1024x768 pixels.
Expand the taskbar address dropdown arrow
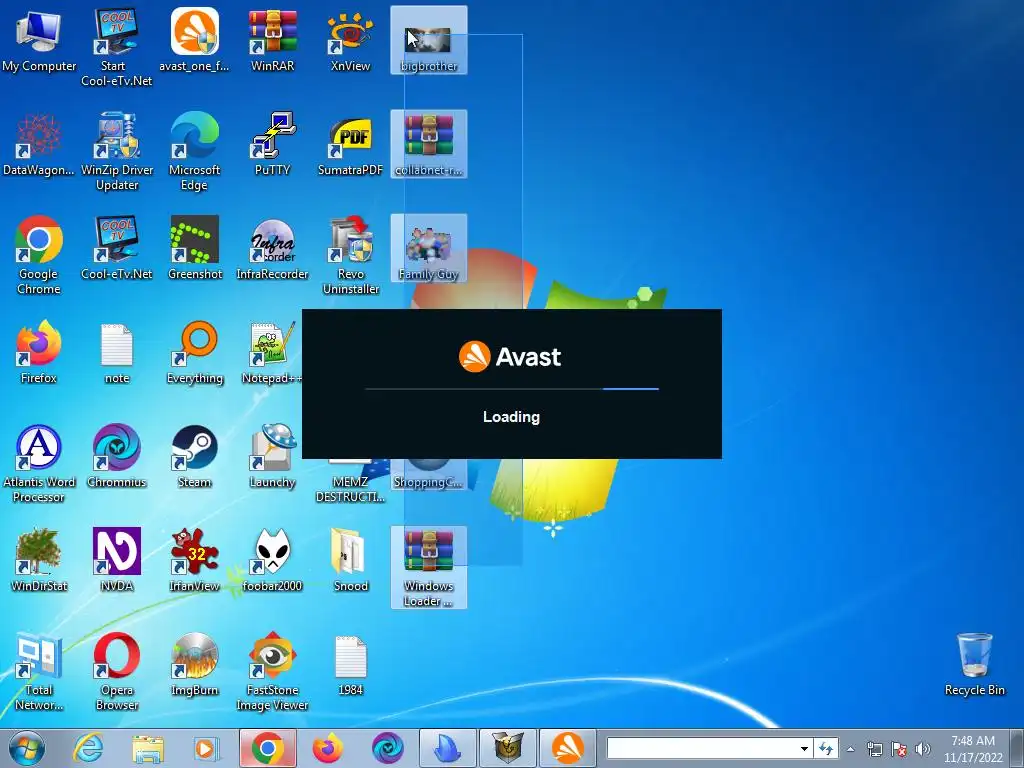805,749
